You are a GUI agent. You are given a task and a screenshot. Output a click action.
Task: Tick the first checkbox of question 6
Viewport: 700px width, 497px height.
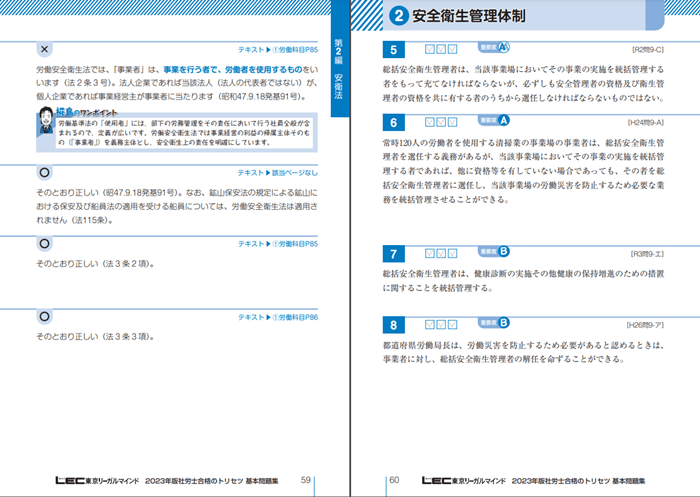(429, 122)
